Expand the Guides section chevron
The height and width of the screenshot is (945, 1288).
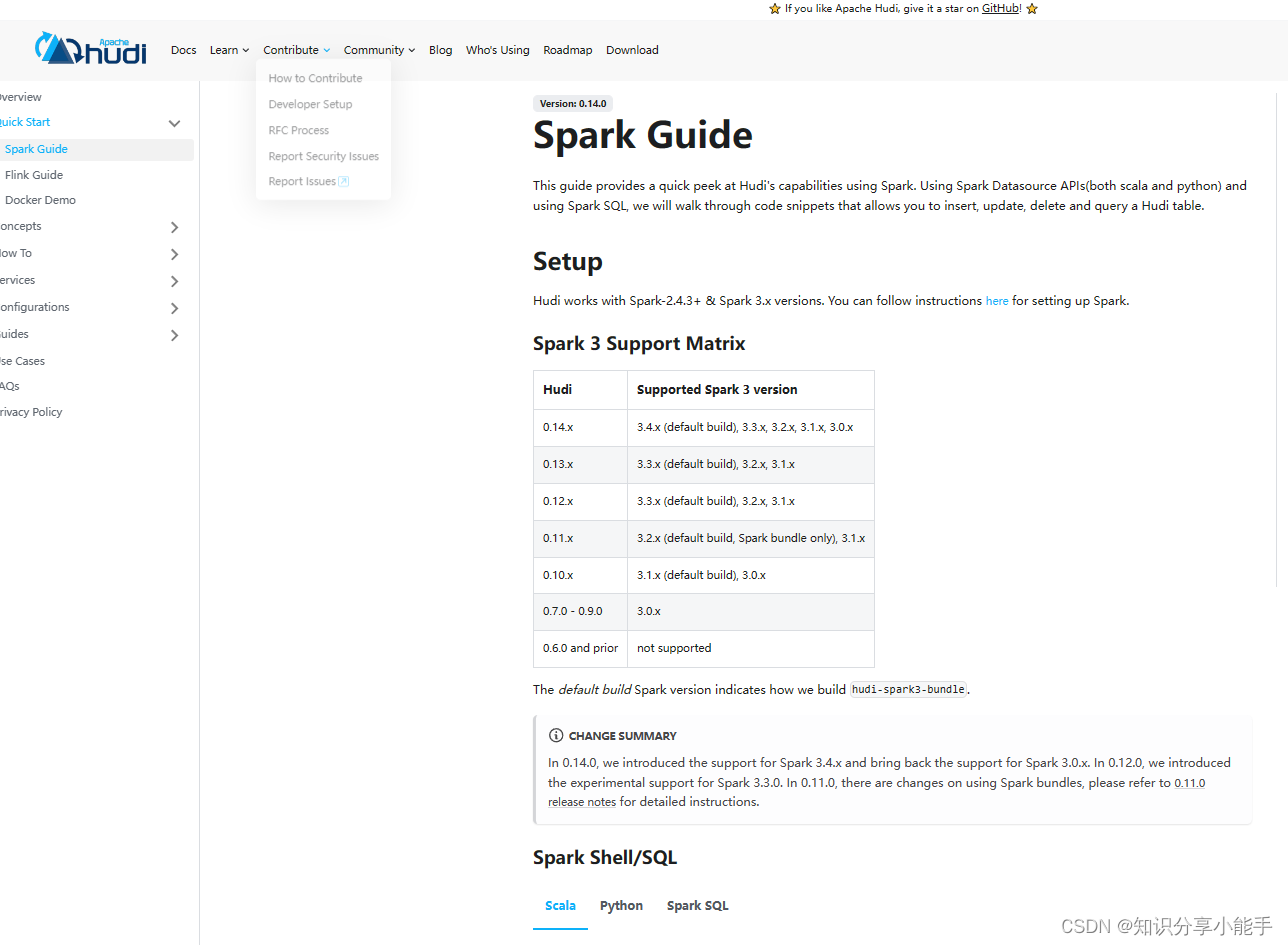point(174,335)
